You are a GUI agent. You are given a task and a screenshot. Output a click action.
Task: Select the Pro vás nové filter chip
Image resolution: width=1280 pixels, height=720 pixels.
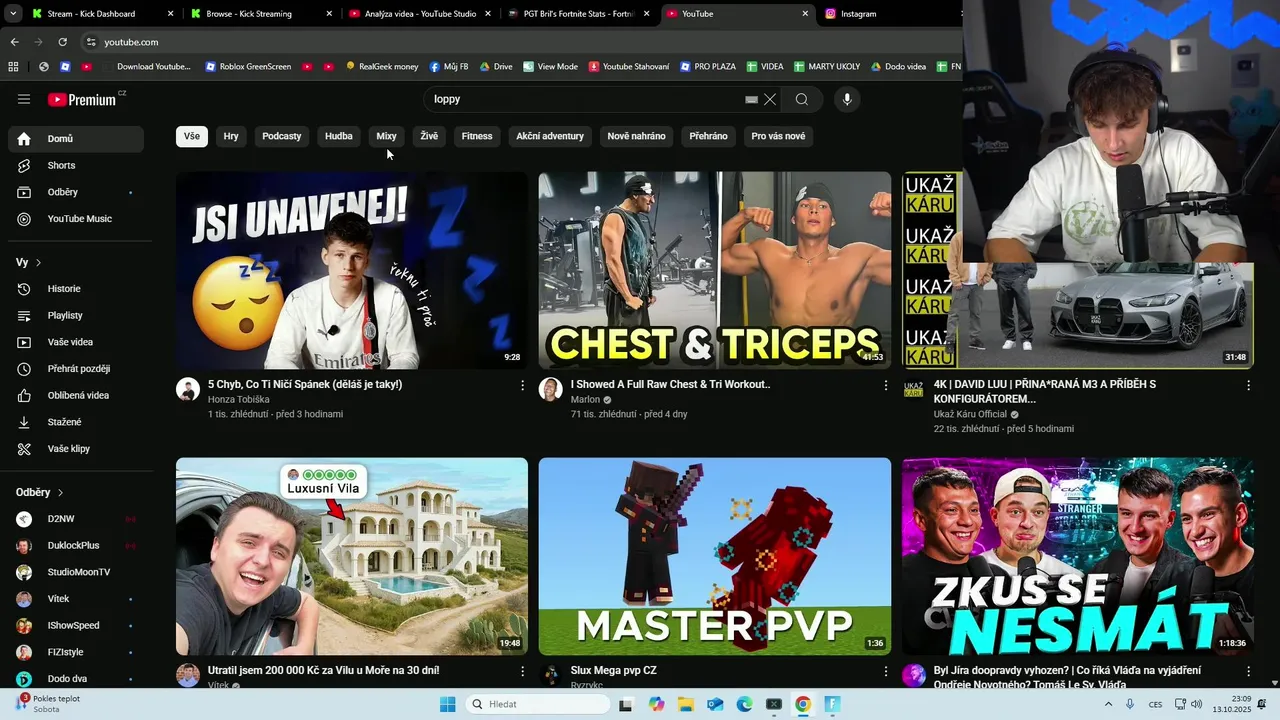(x=779, y=136)
